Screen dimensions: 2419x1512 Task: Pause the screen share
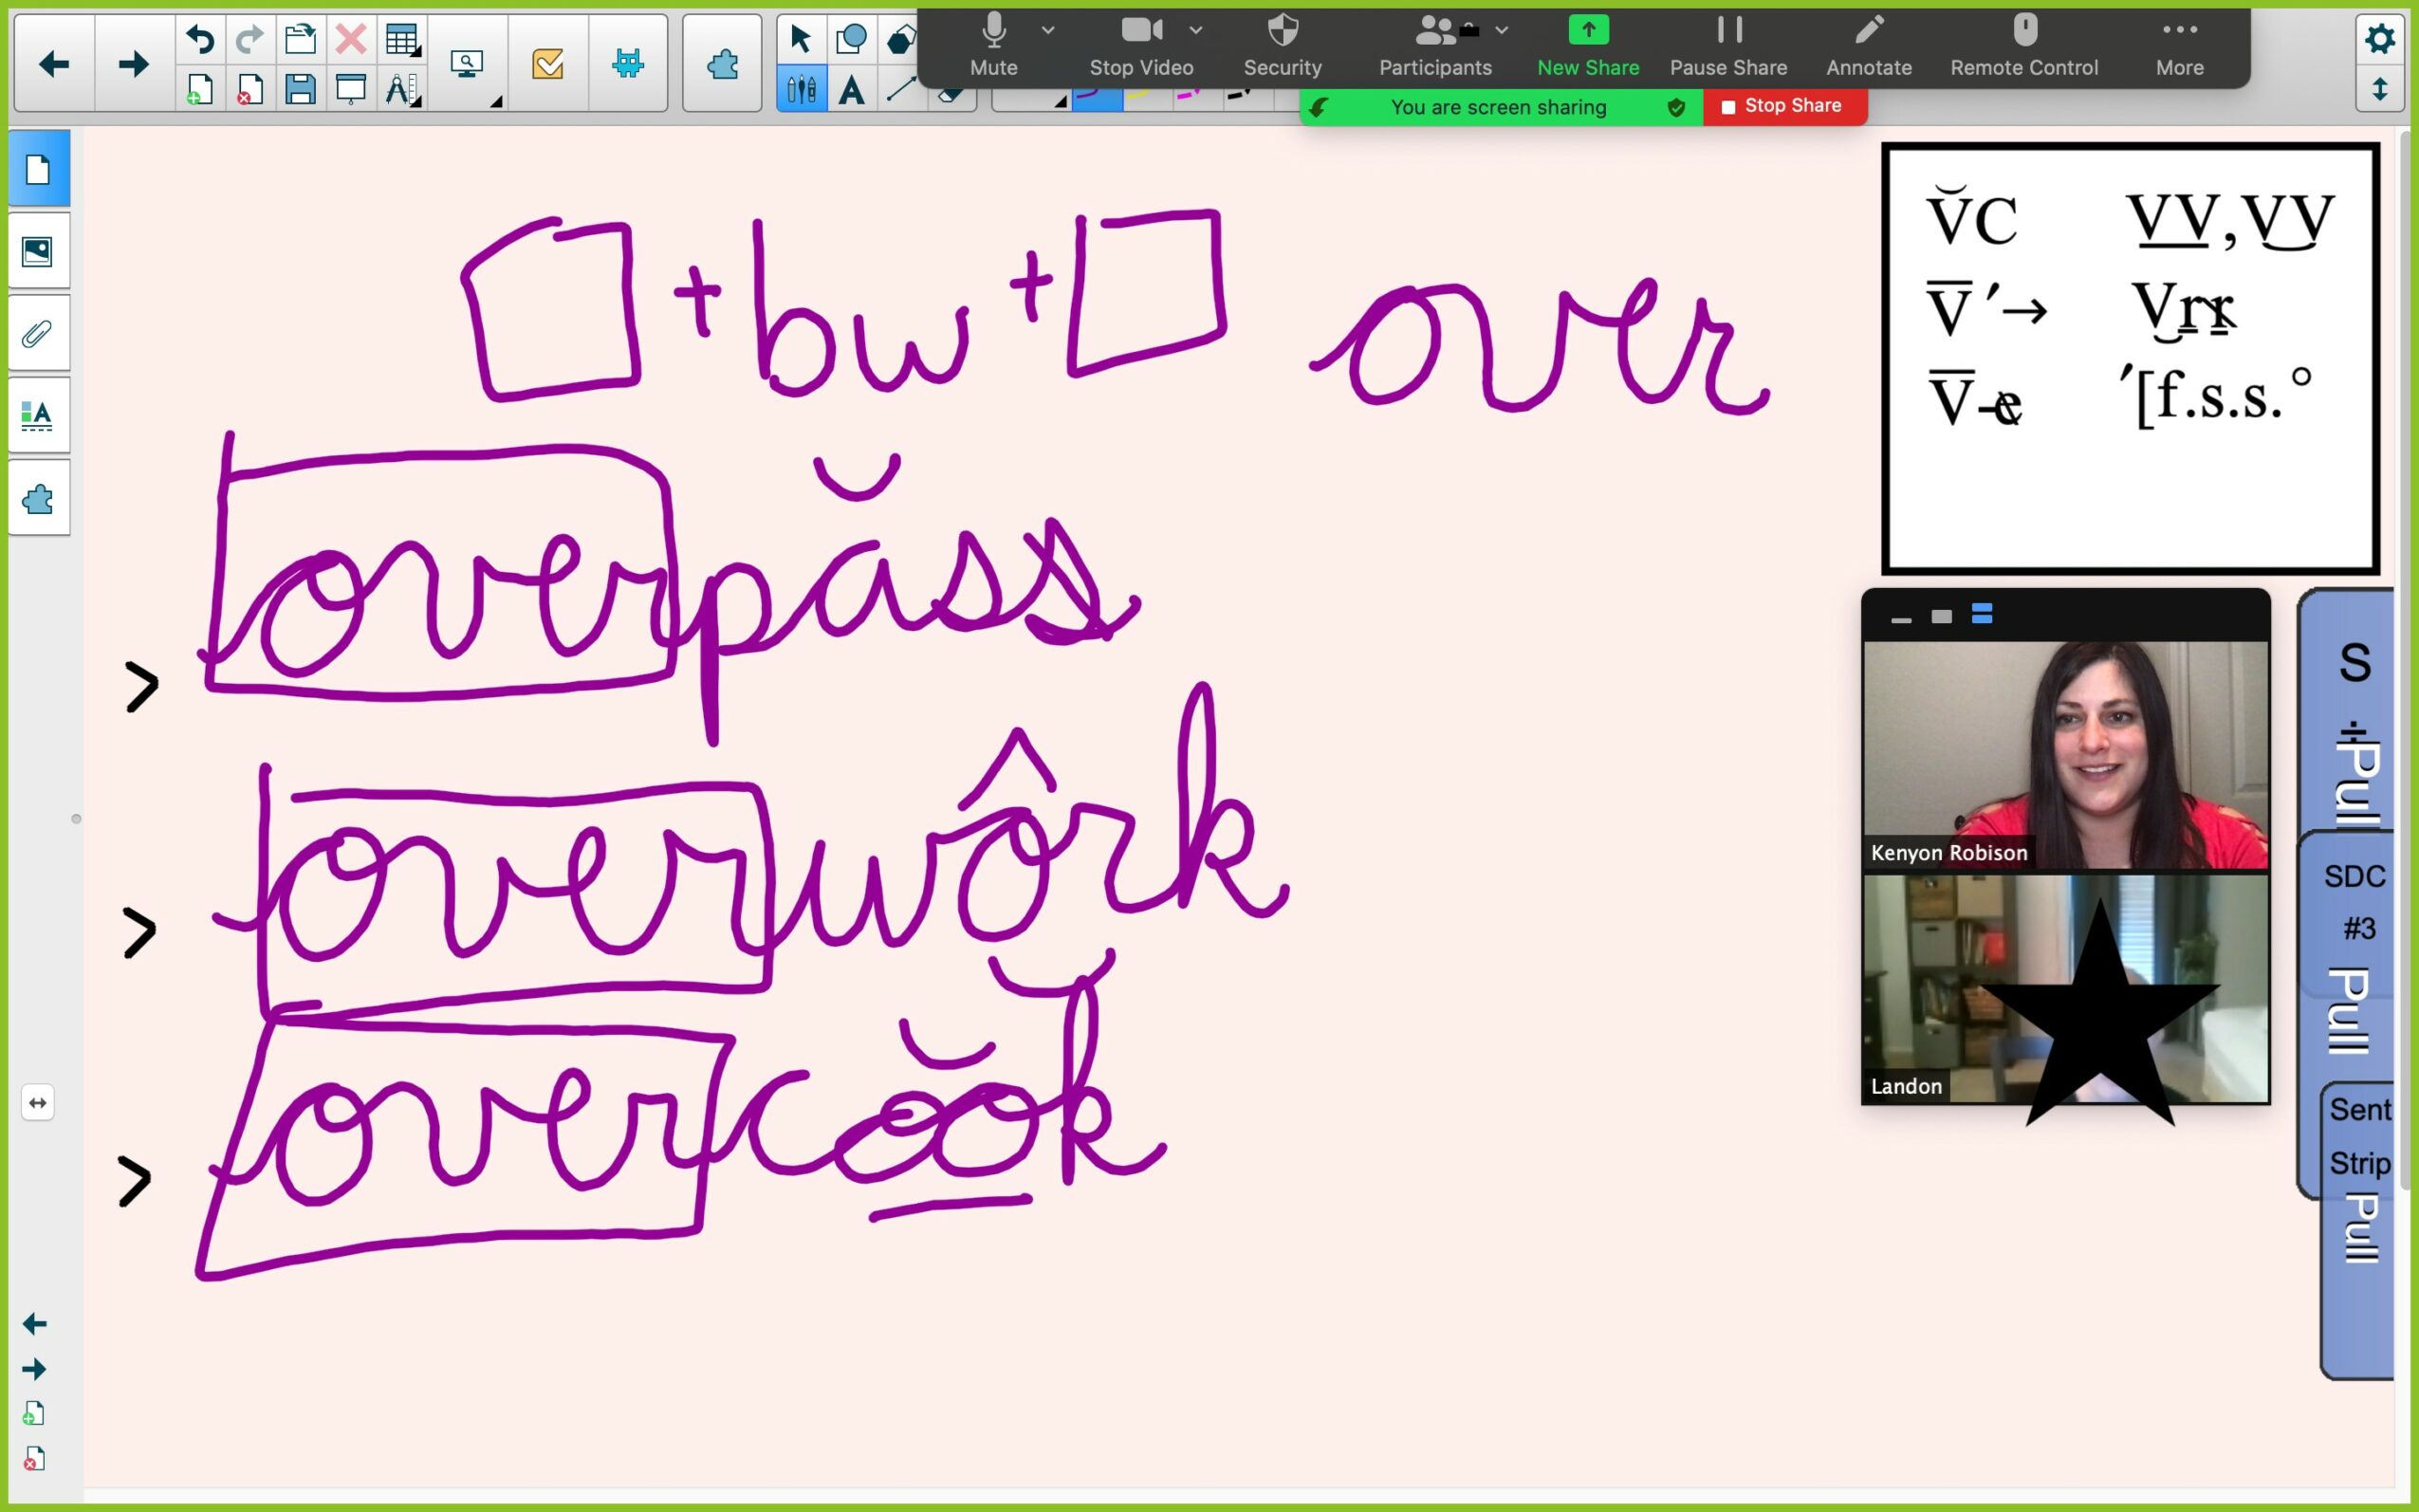coord(1728,45)
